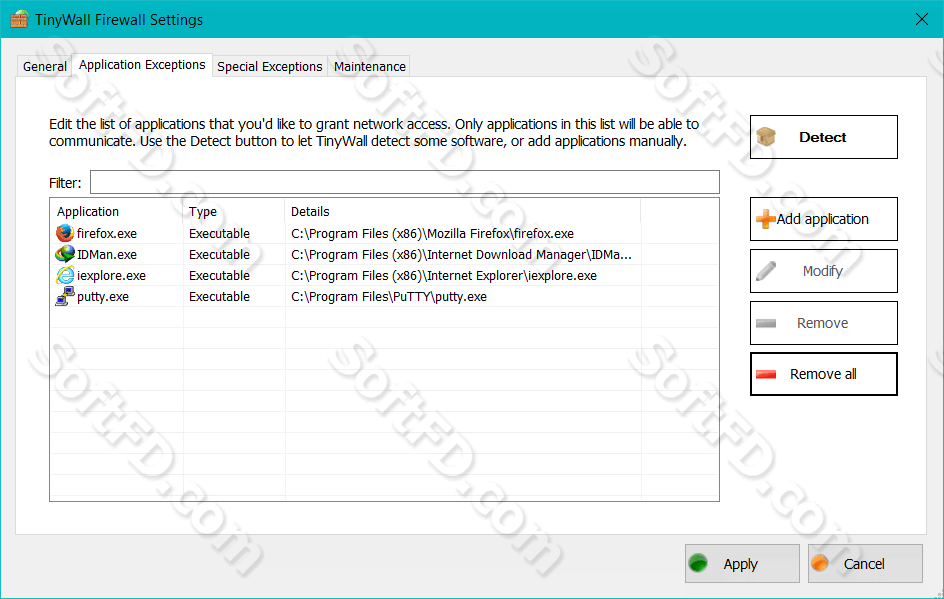The width and height of the screenshot is (944, 599).
Task: Open the Special Exceptions tab
Action: pyautogui.click(x=270, y=66)
